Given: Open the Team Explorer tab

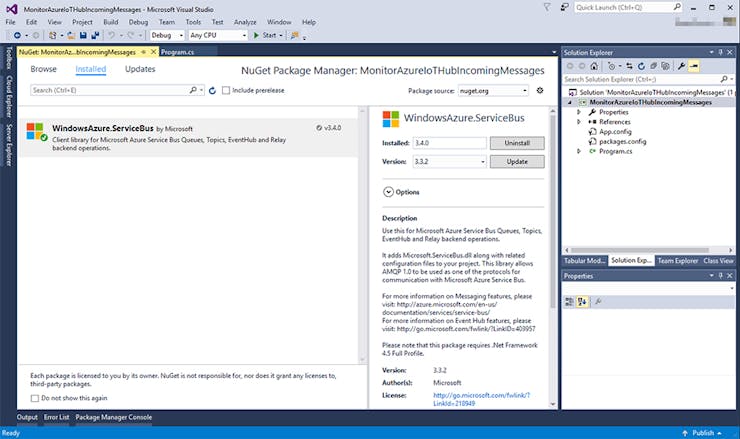Looking at the screenshot, I should coord(678,261).
